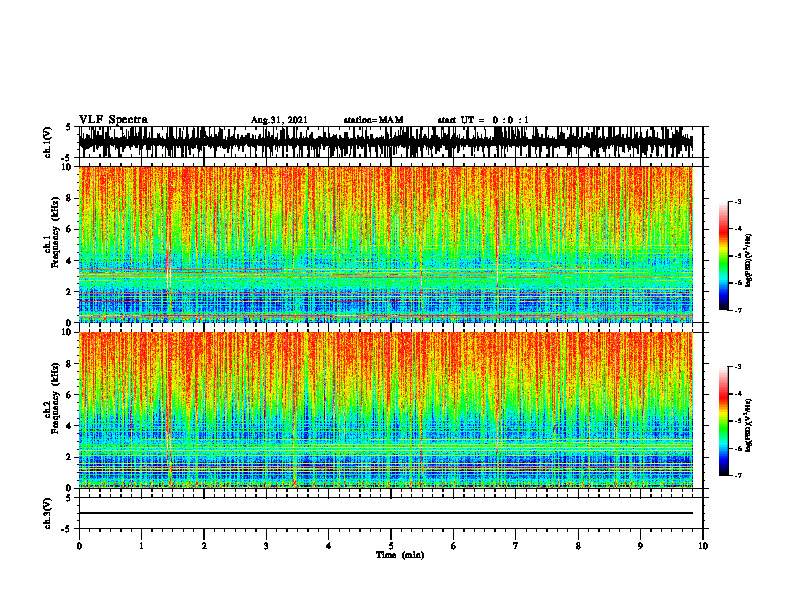Click time axis tick label "8"
The image size is (792, 612).
tap(578, 546)
